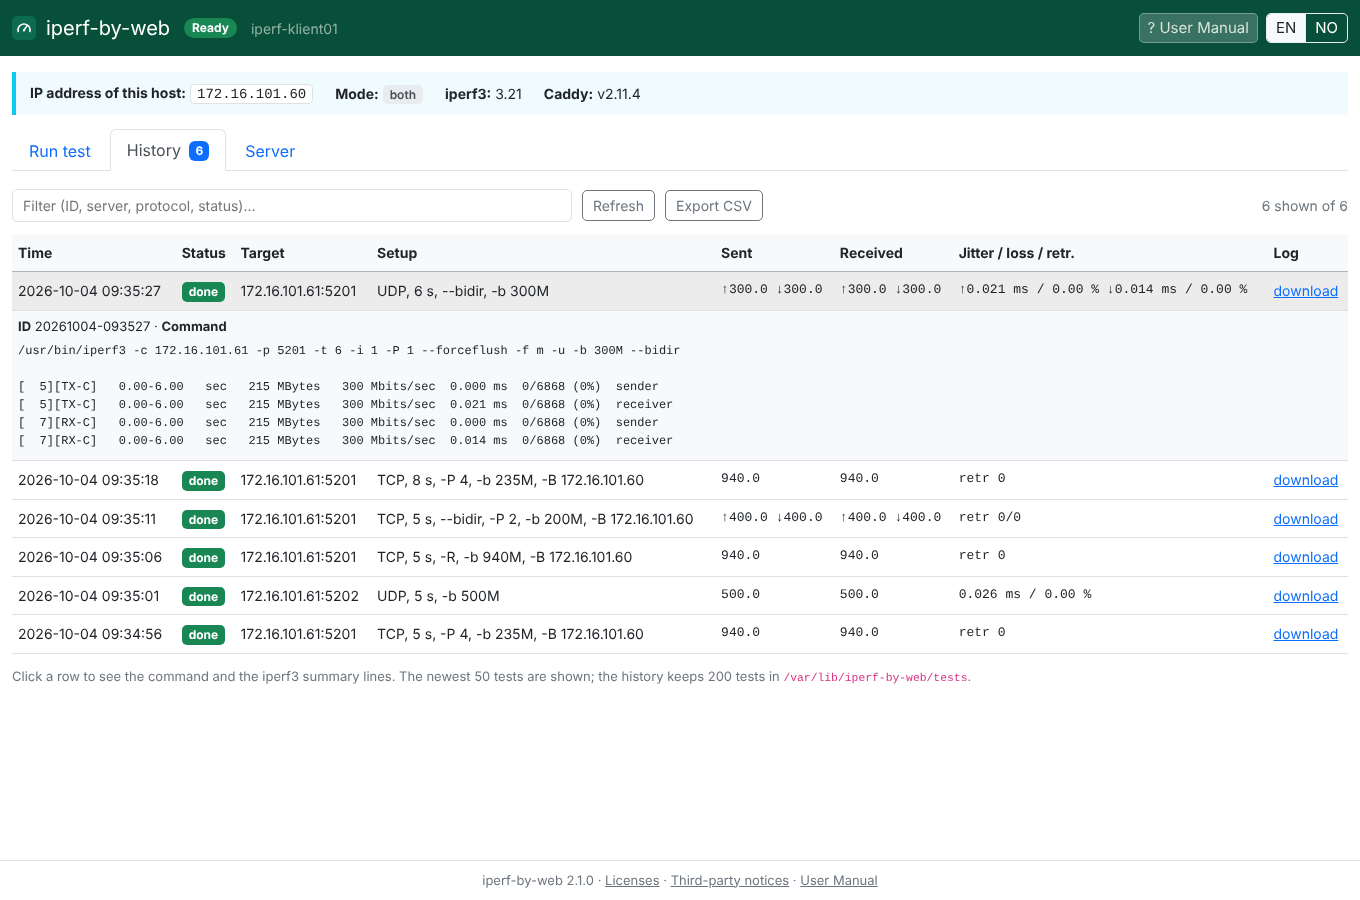This screenshot has width=1360, height=900.
Task: Click the host IP 172.16.101.60 value
Action: (252, 94)
